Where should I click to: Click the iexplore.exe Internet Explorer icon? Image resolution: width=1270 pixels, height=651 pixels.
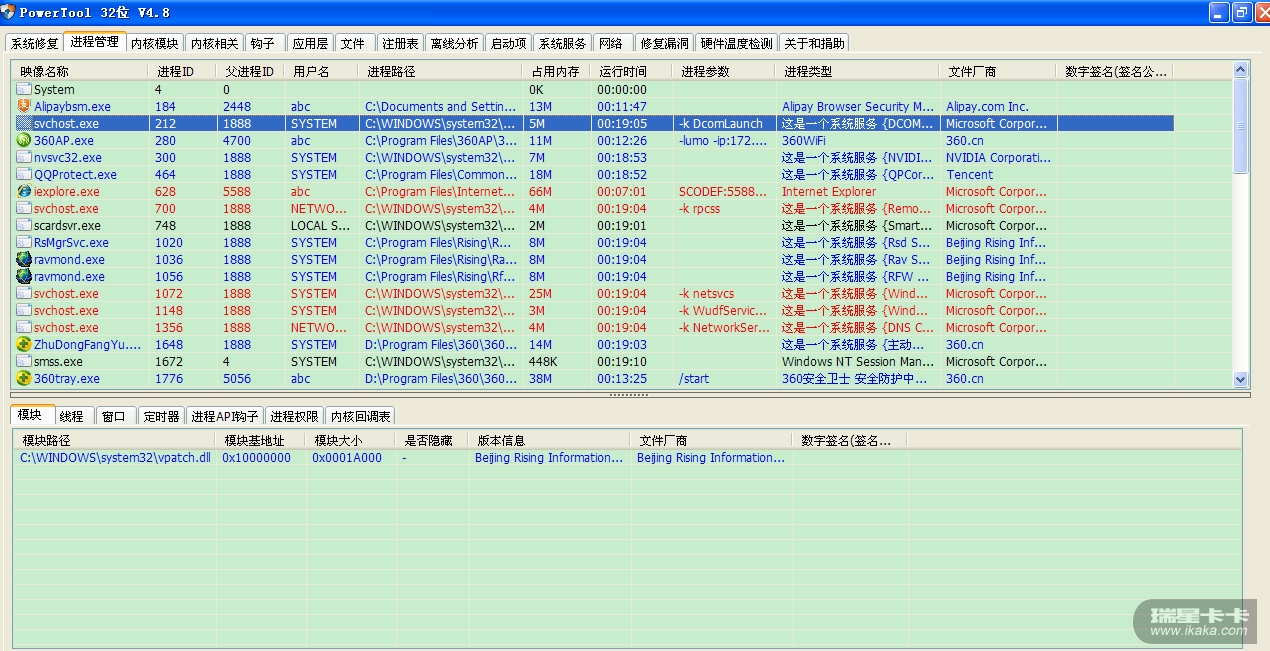[x=24, y=192]
